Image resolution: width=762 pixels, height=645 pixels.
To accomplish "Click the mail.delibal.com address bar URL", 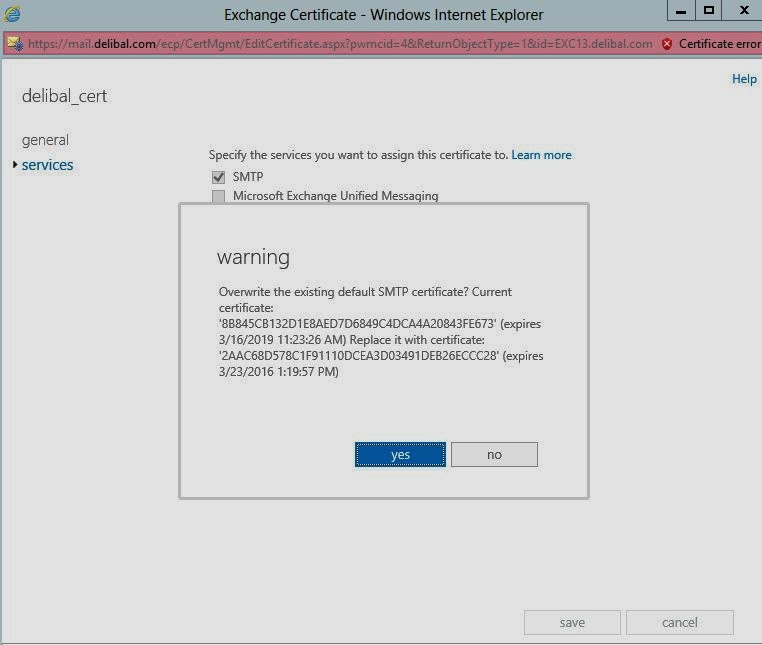I will tap(340, 44).
